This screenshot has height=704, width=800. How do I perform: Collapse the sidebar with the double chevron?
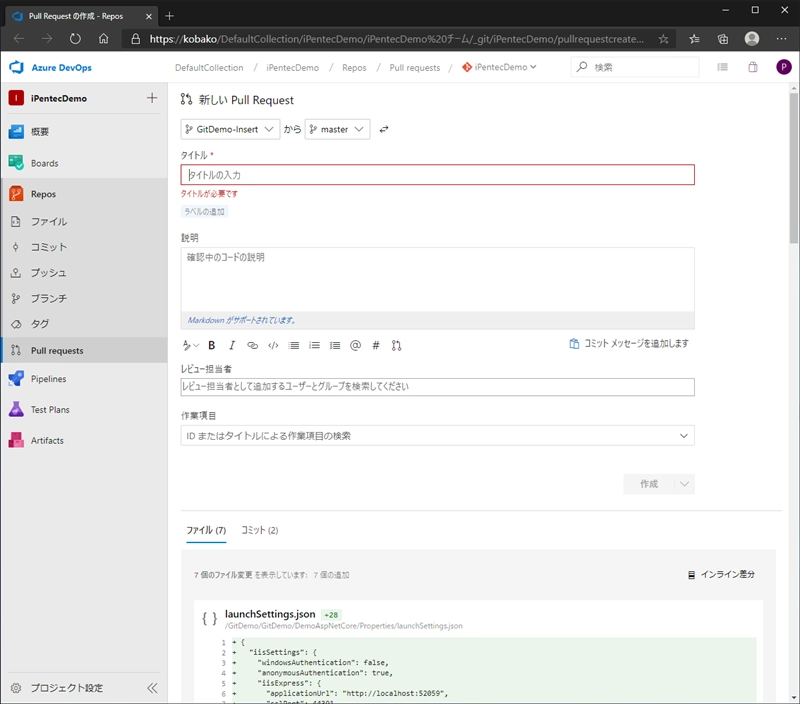click(x=152, y=688)
